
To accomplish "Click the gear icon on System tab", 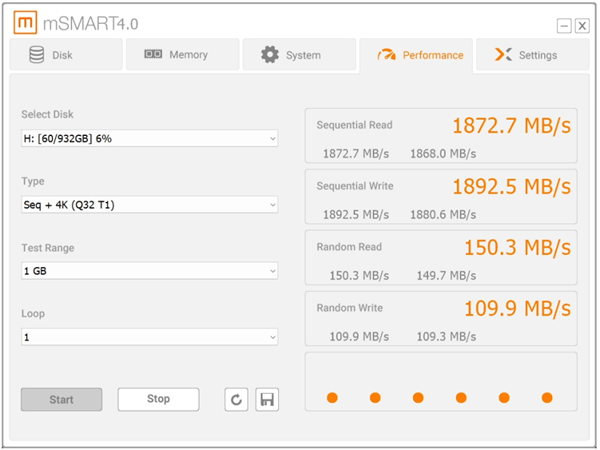I will tap(269, 55).
